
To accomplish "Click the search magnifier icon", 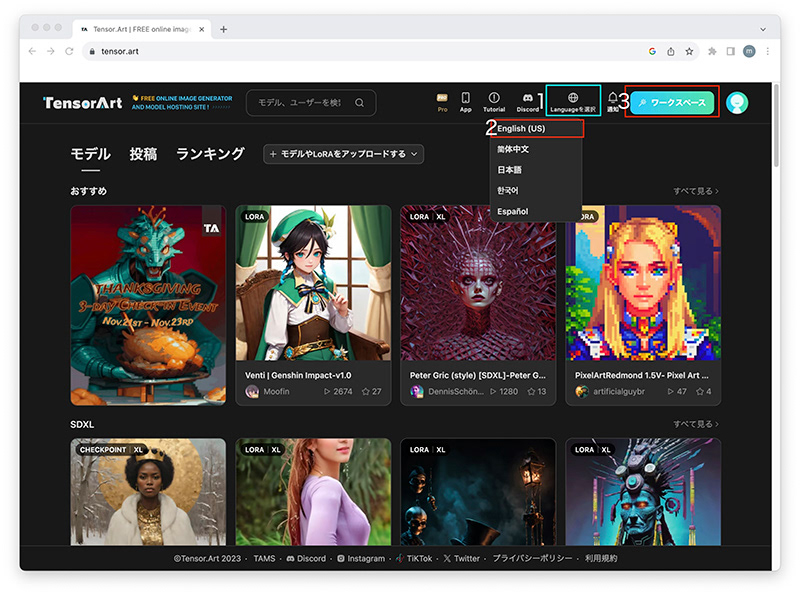I will coord(360,103).
